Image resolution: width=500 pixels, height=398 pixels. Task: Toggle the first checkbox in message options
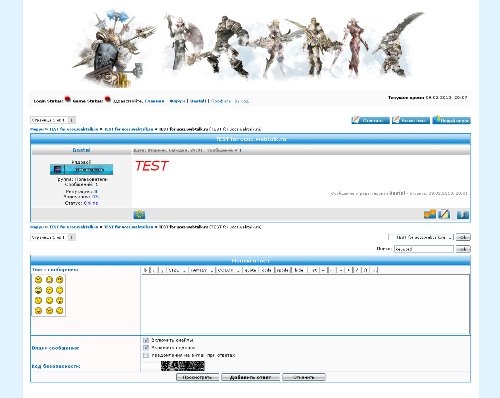click(146, 340)
